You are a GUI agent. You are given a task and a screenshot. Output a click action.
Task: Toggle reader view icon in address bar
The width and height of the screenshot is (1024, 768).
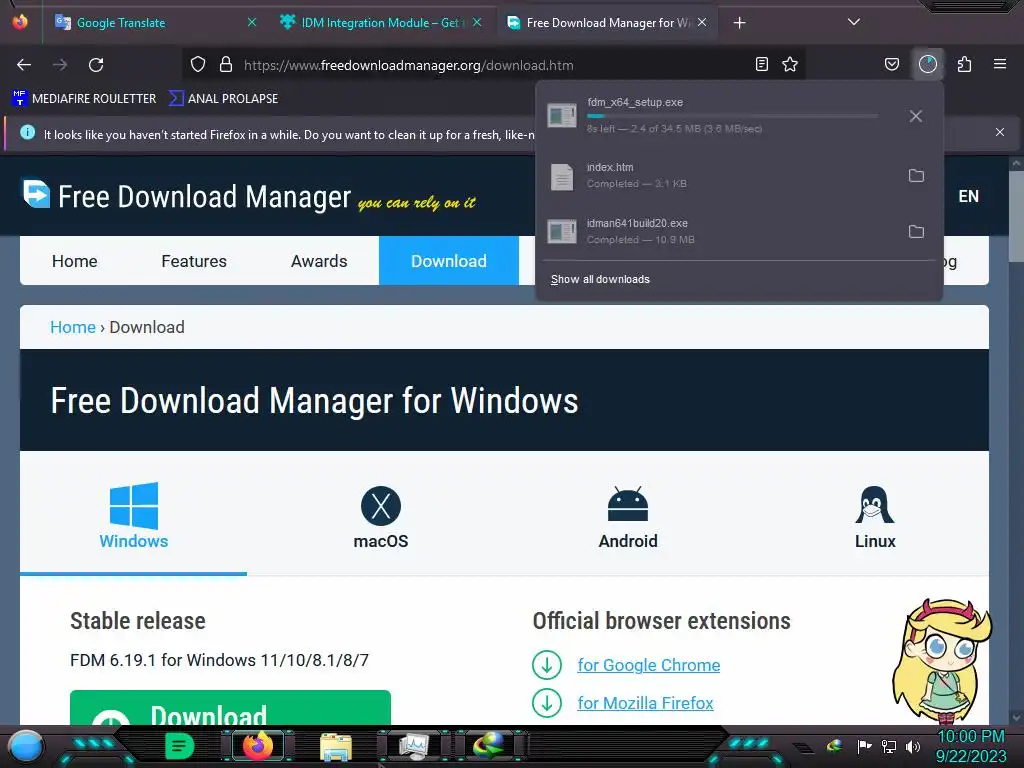pos(761,64)
